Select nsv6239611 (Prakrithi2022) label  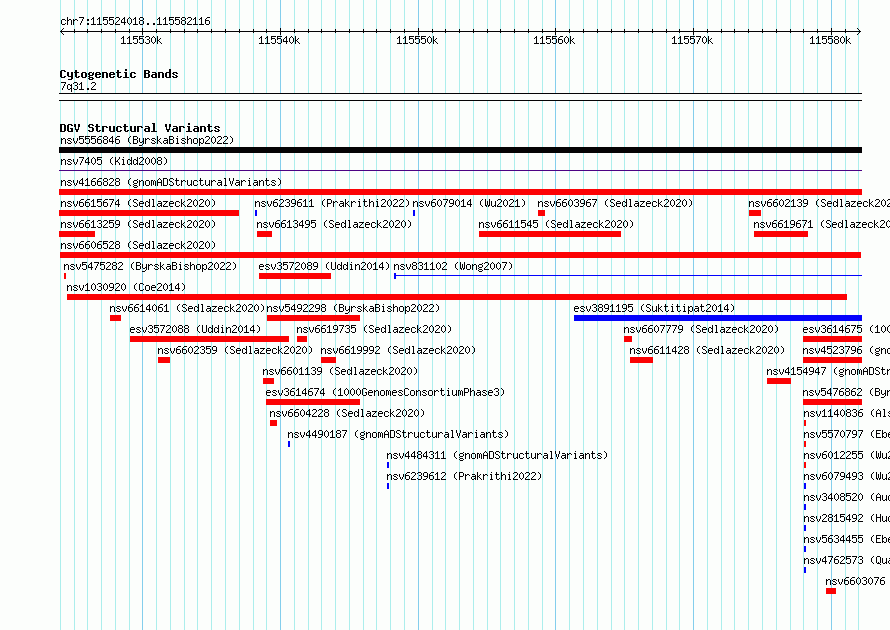pos(332,203)
